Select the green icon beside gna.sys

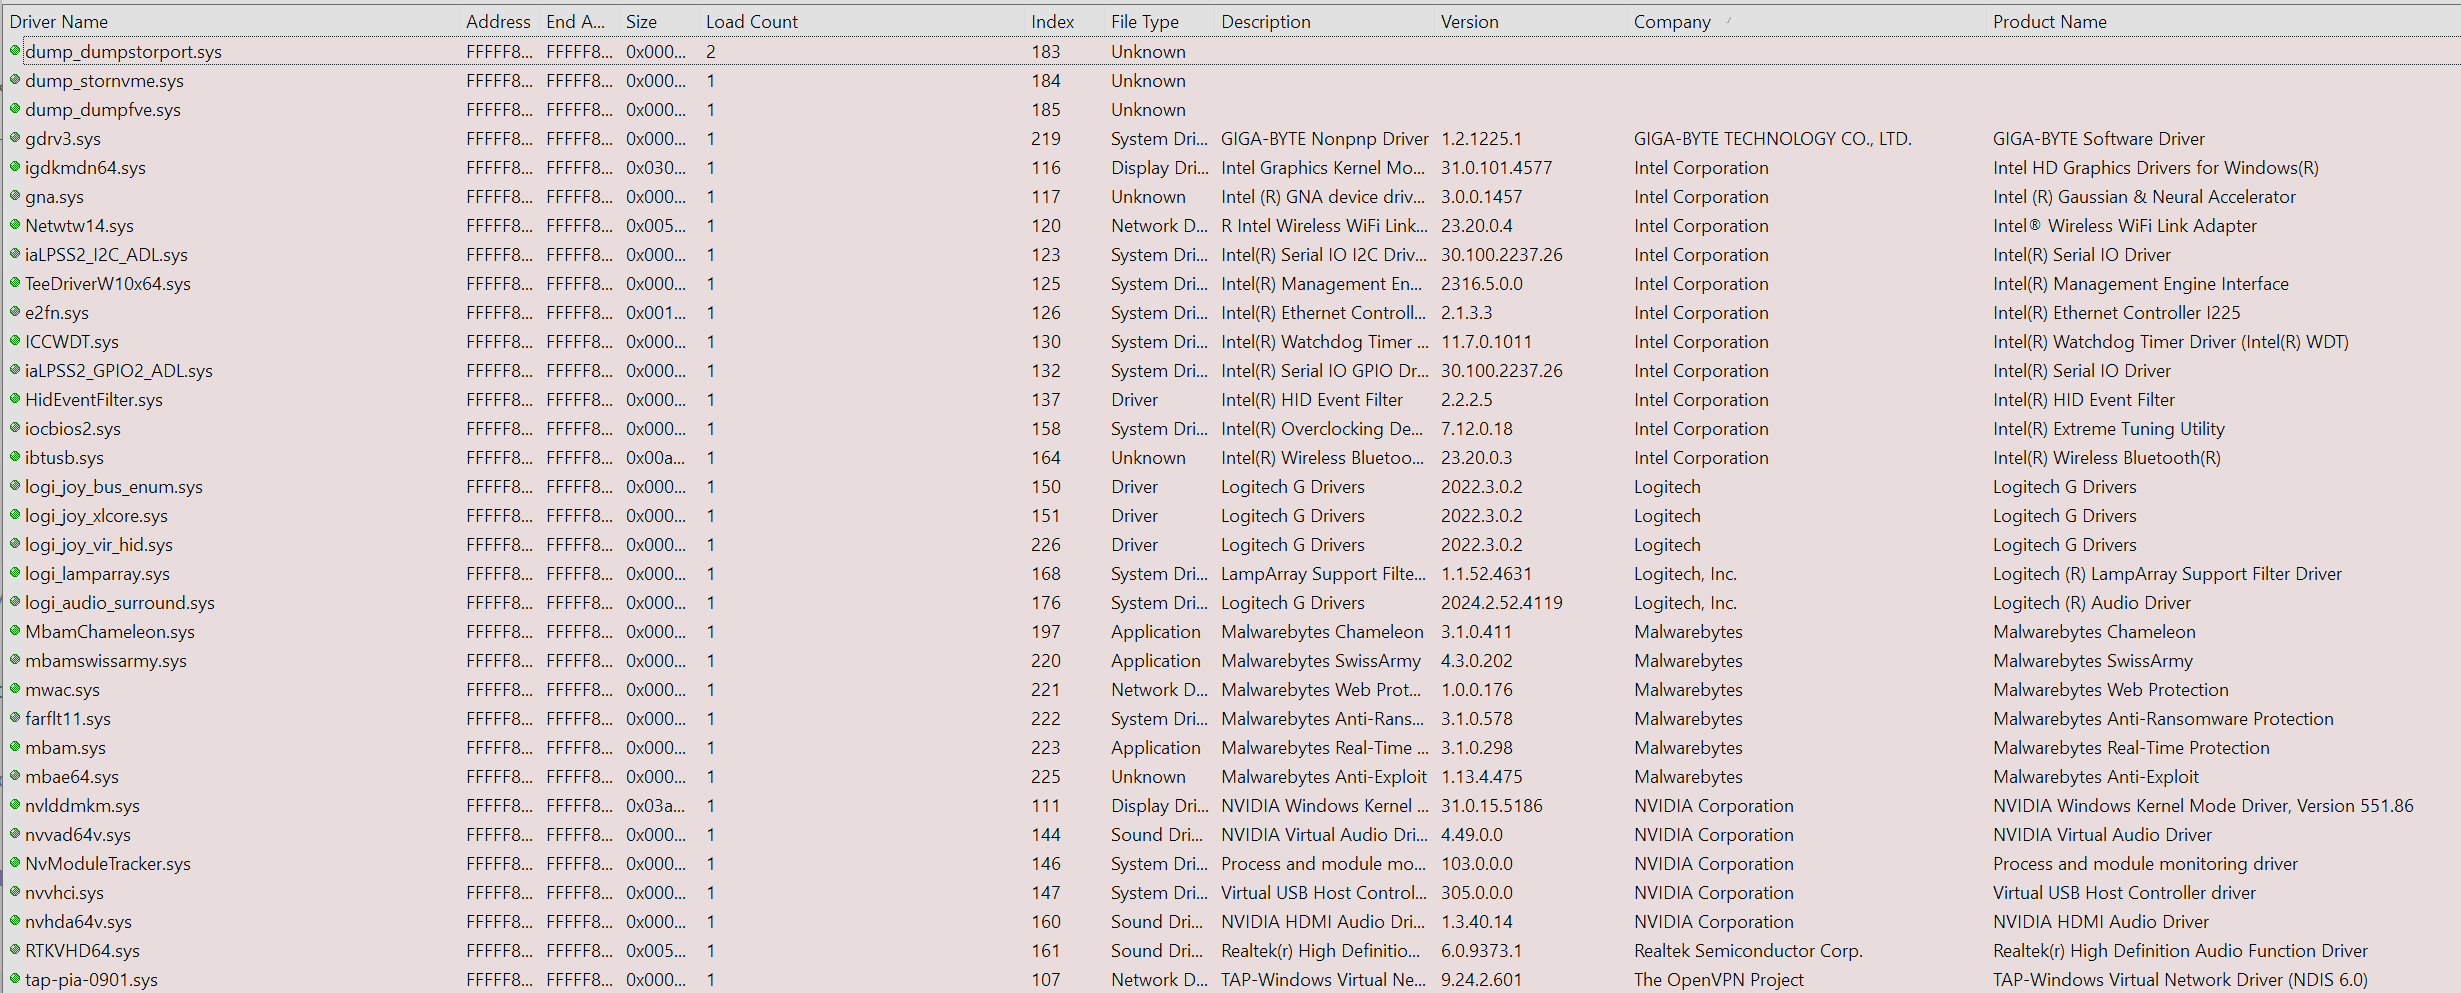15,195
